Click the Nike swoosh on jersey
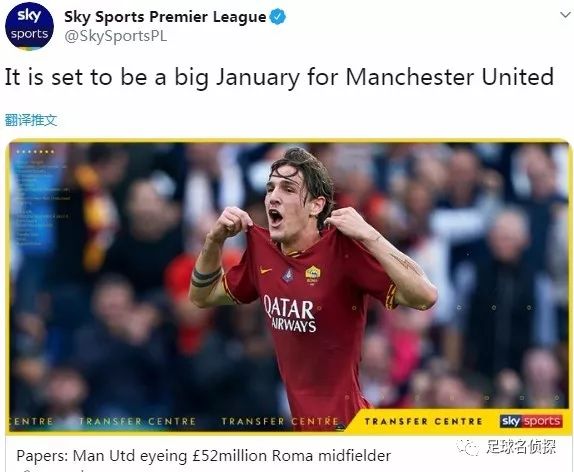The height and width of the screenshot is (472, 574). coord(266,271)
